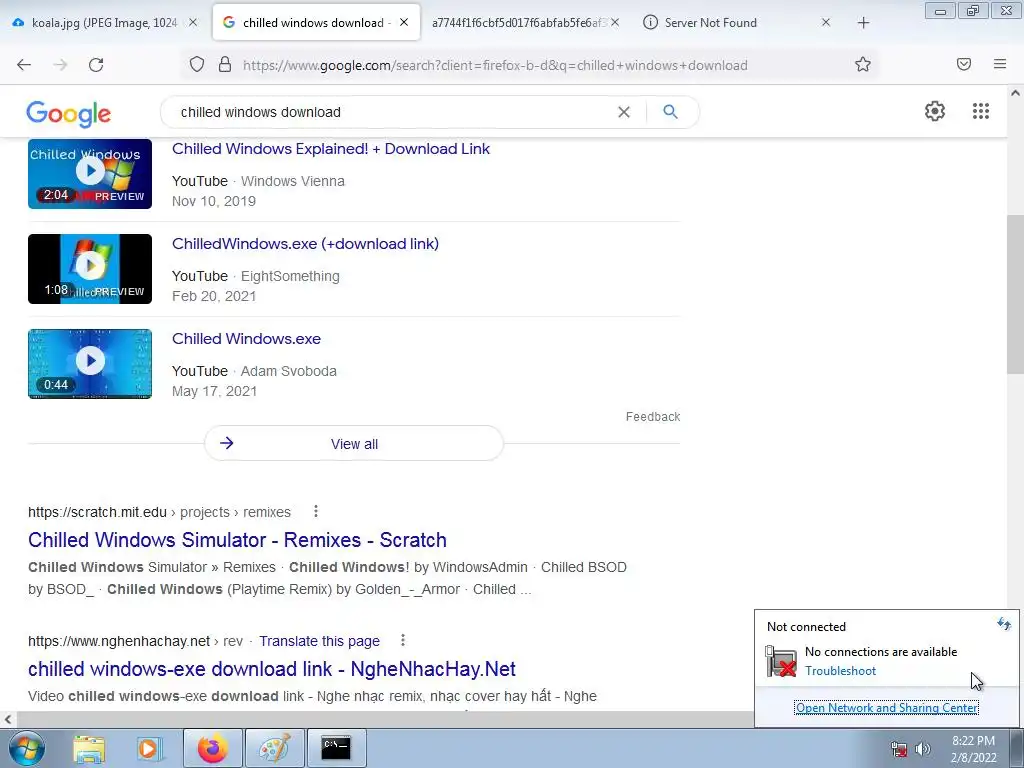
Task: Click View all videos button
Action: tap(354, 443)
